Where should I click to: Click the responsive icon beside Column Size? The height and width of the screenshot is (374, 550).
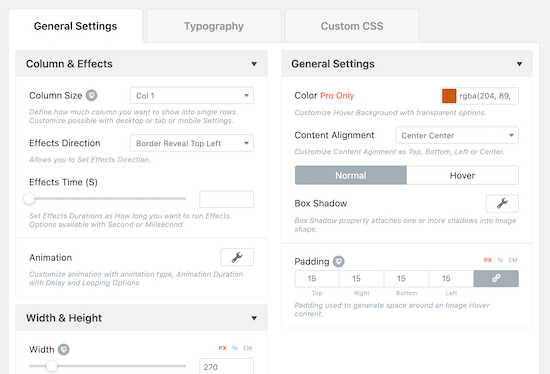(92, 95)
